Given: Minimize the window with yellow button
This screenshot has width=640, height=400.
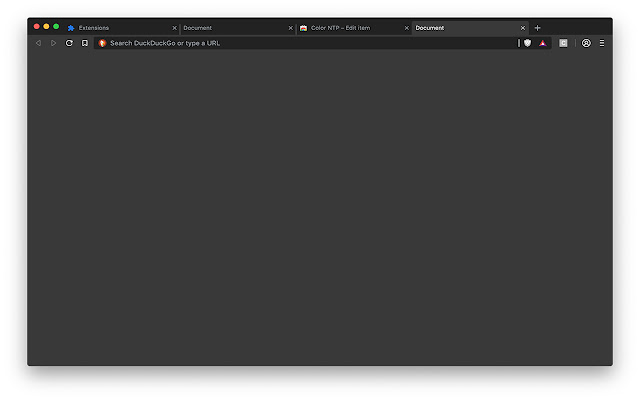Looking at the screenshot, I should 46,27.
